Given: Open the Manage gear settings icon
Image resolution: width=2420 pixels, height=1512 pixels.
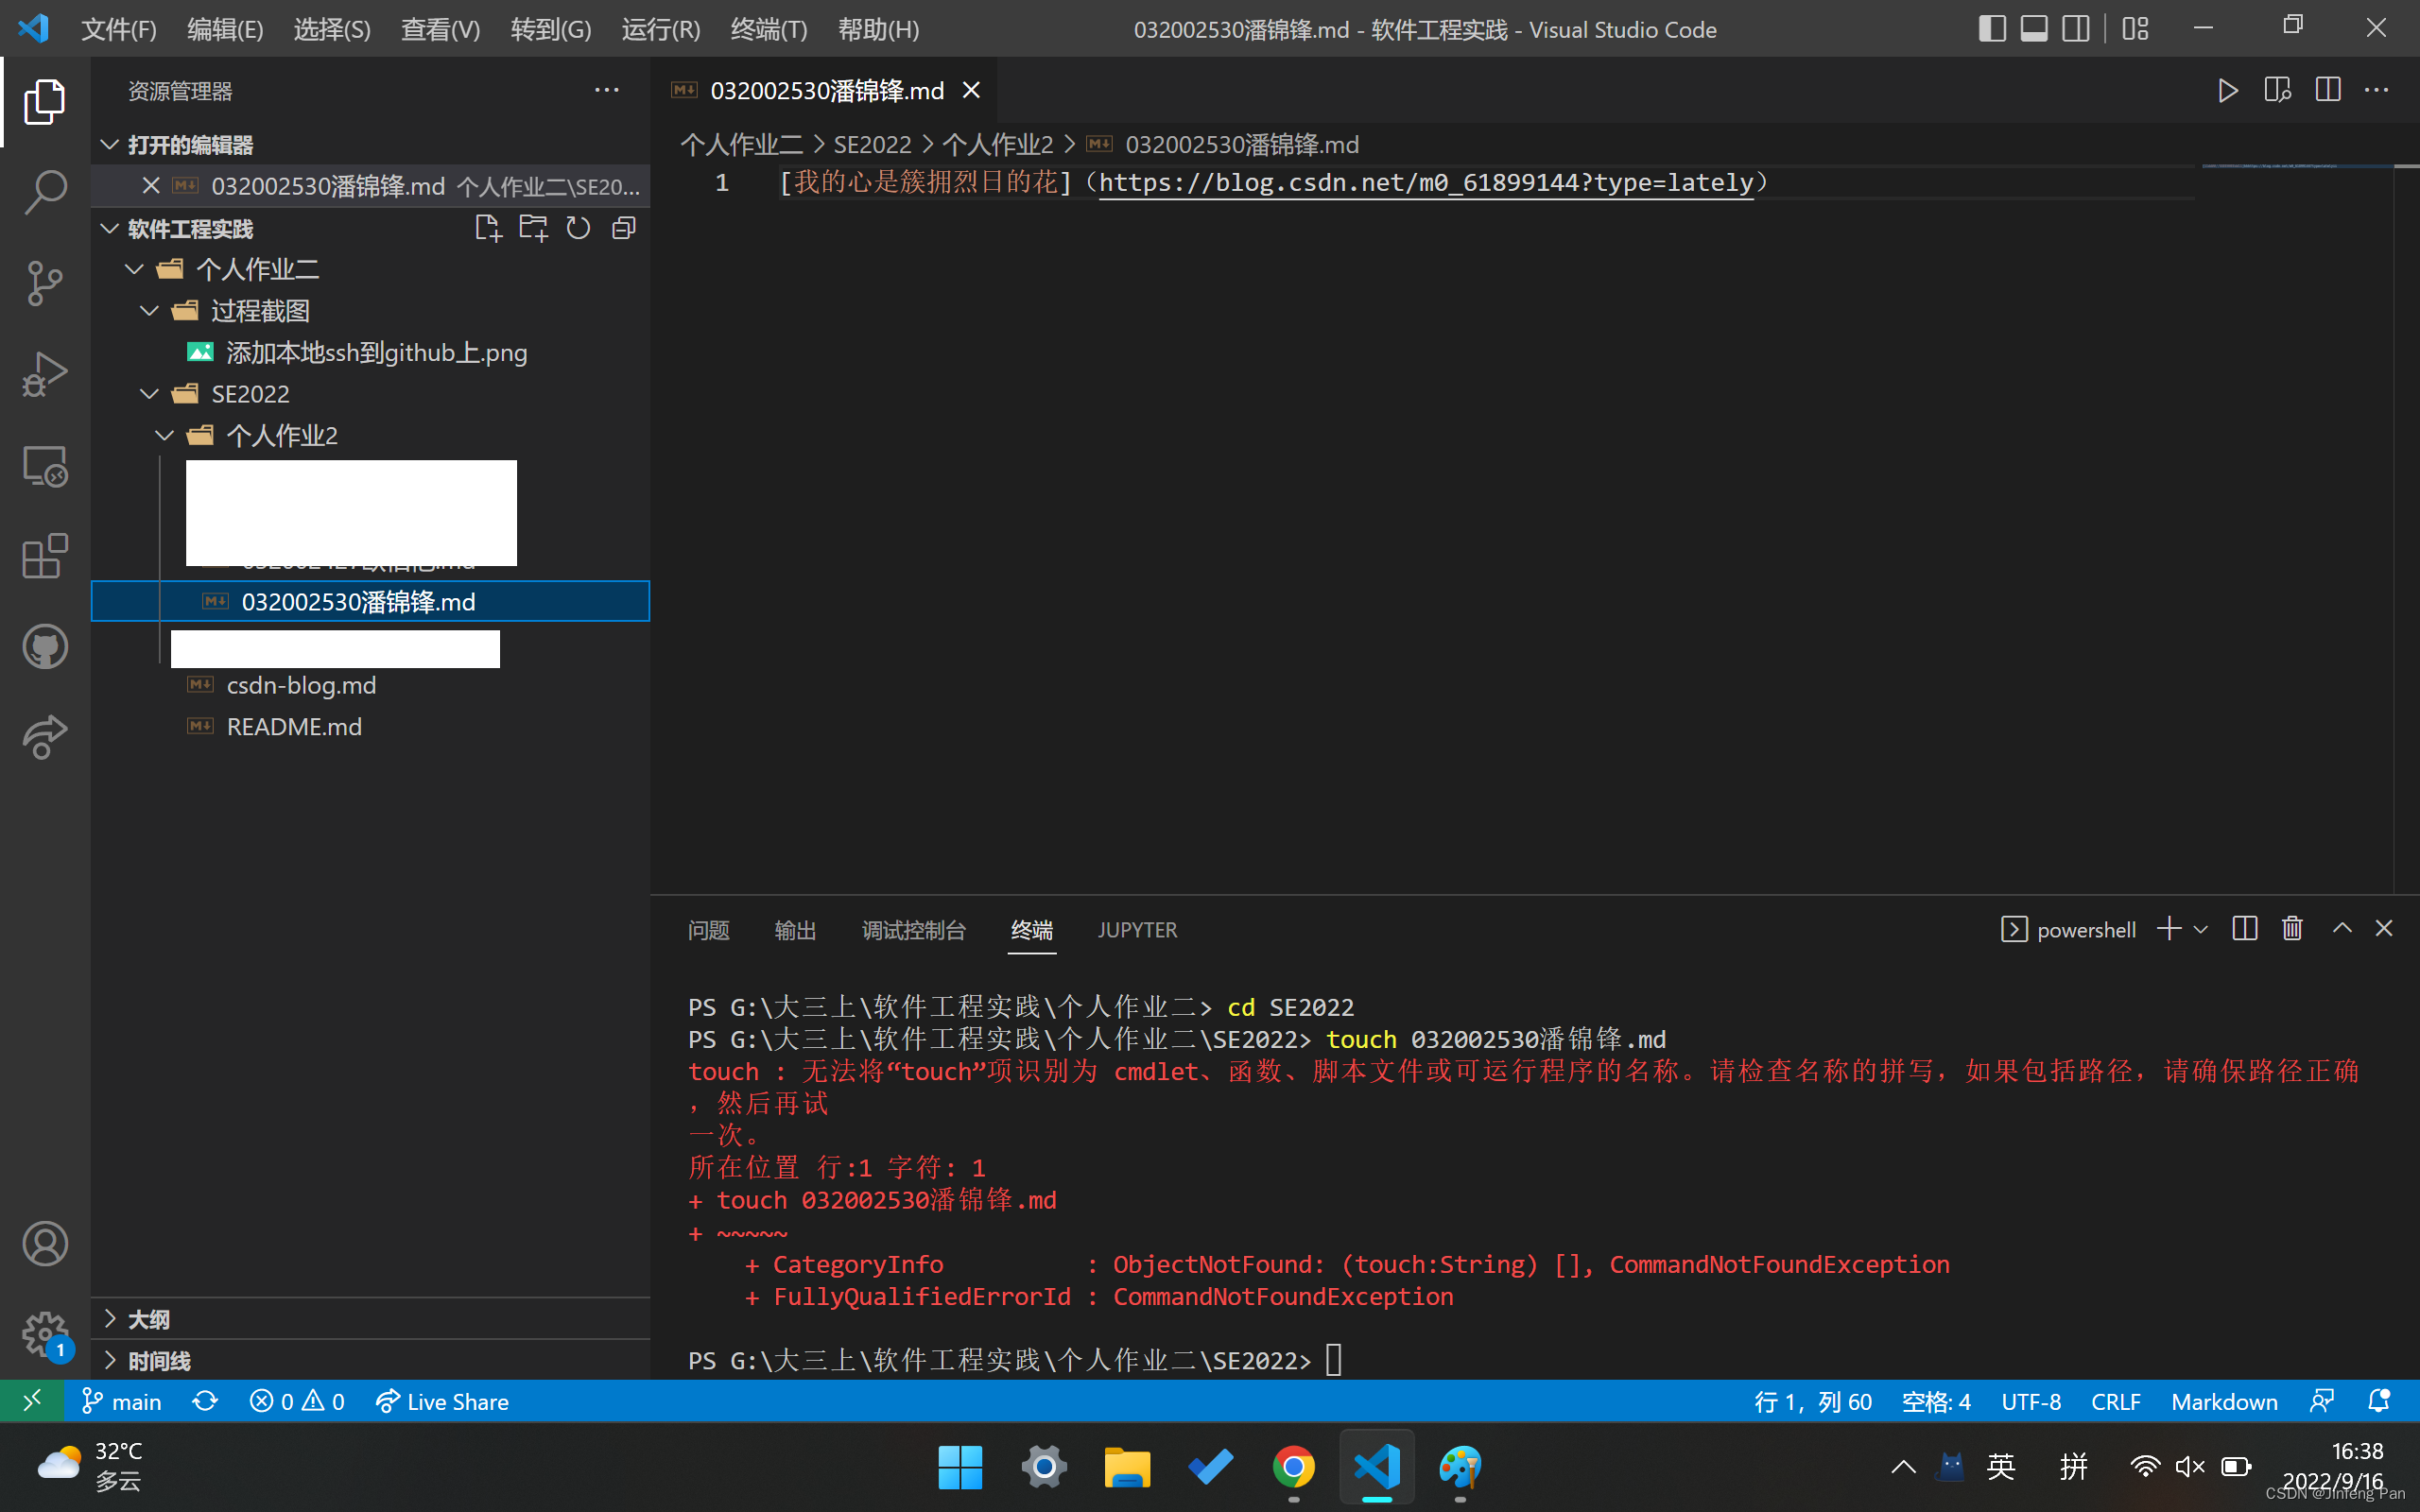Looking at the screenshot, I should (x=45, y=1334).
